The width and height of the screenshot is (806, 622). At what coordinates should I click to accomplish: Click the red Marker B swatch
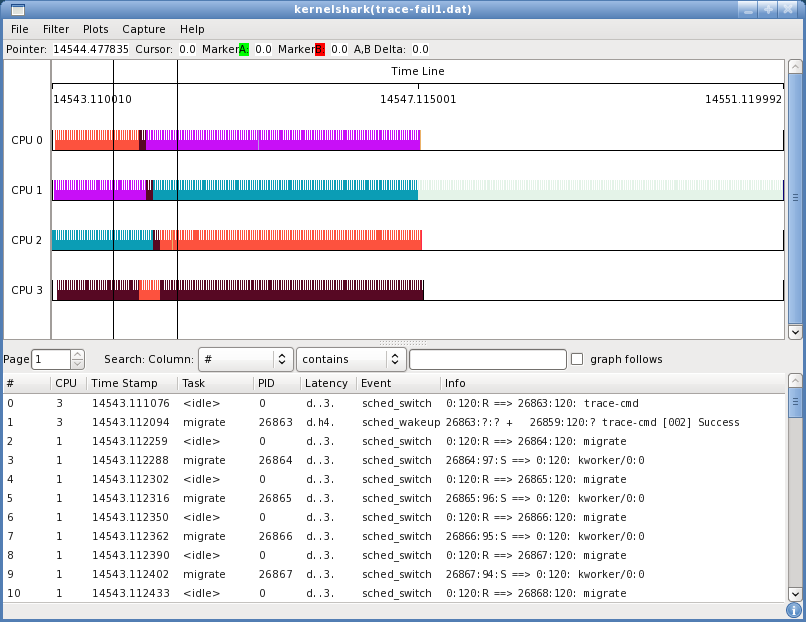[320, 49]
